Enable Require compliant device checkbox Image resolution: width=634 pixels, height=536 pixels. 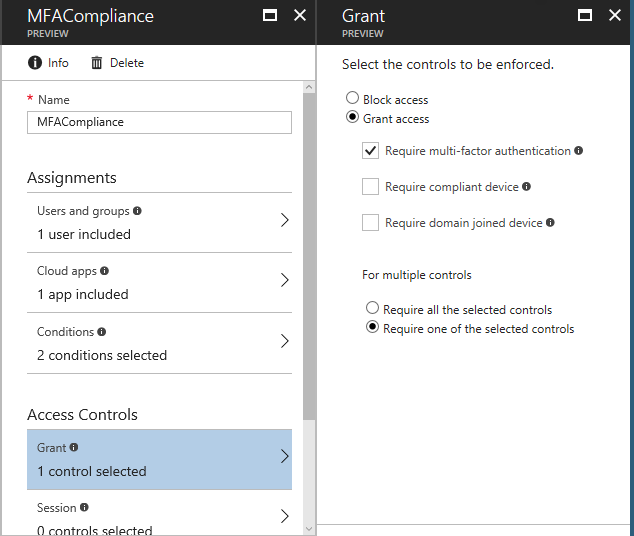point(370,187)
